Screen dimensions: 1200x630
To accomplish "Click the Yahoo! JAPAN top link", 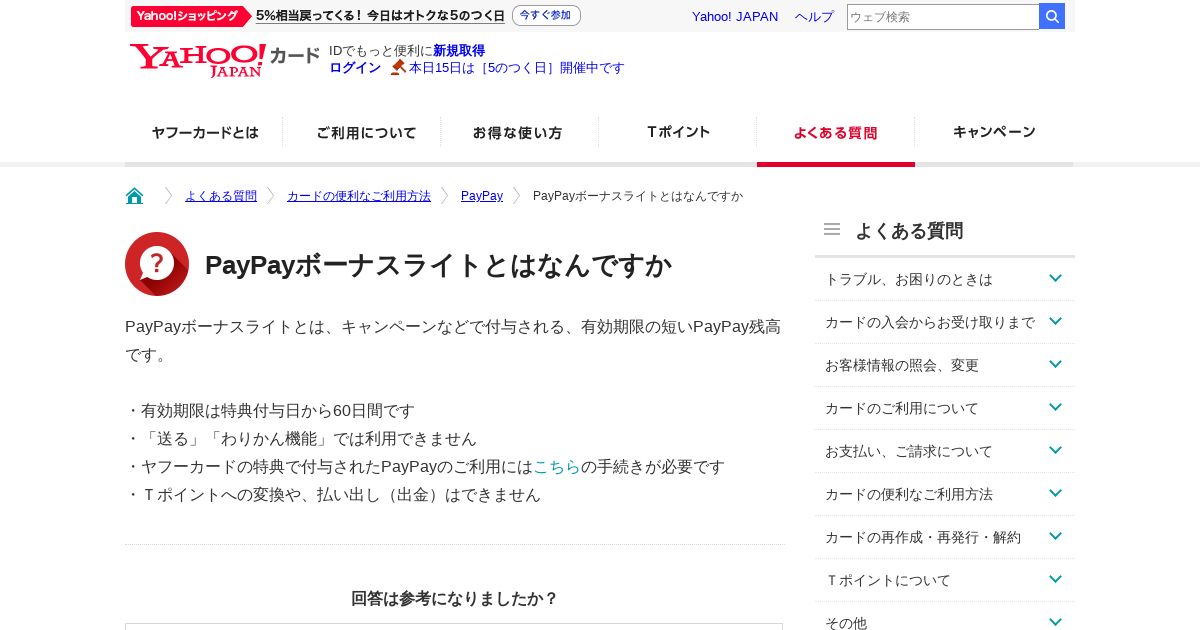I will [735, 16].
